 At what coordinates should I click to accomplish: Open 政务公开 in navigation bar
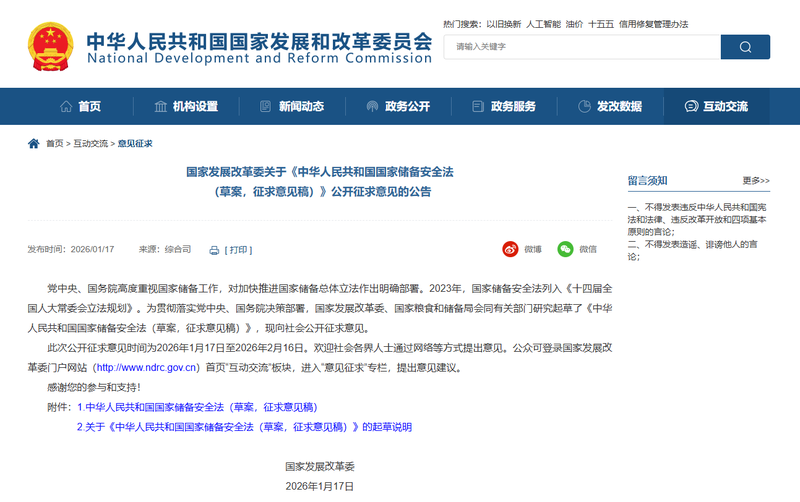(398, 107)
